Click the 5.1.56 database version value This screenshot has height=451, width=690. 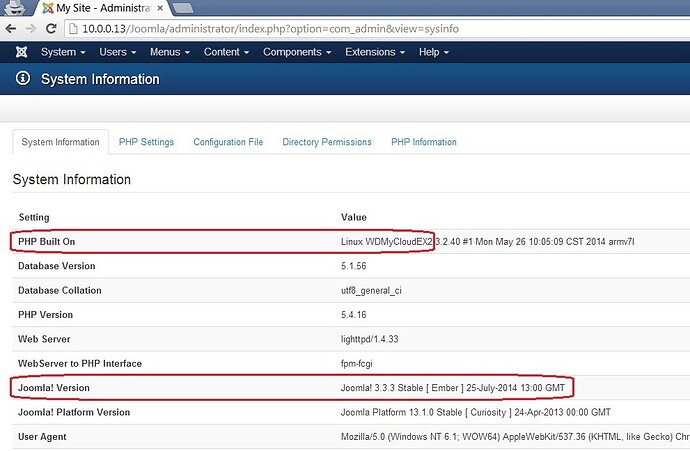(353, 266)
